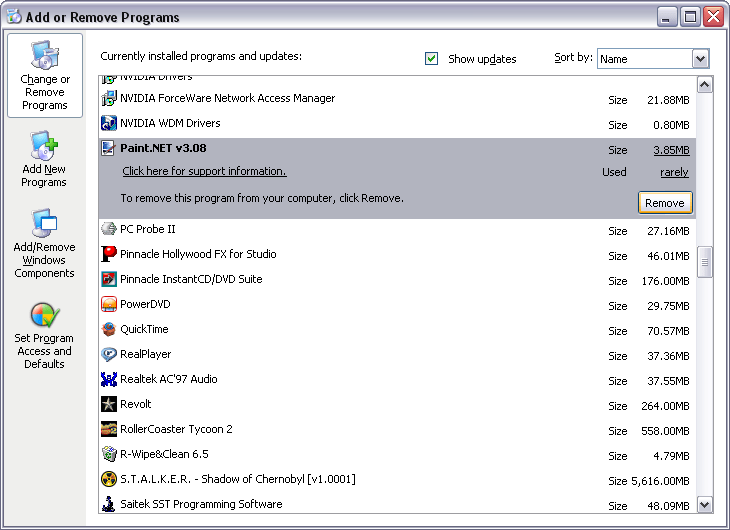Click the QuickTime icon
730x530 pixels.
(108, 329)
